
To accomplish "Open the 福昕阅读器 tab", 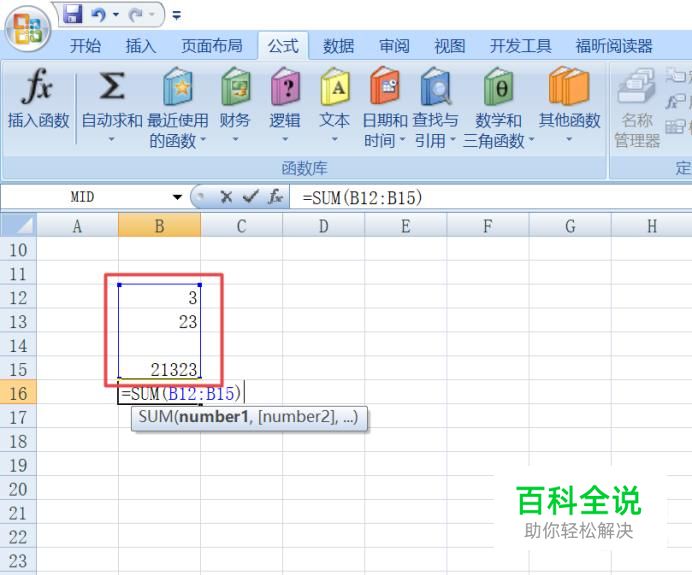I will 614,46.
